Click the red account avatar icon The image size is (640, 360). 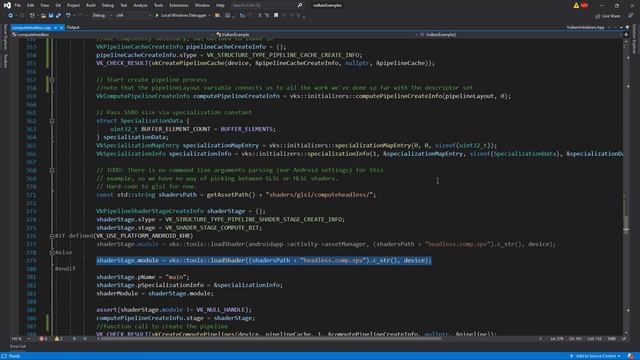click(584, 5)
